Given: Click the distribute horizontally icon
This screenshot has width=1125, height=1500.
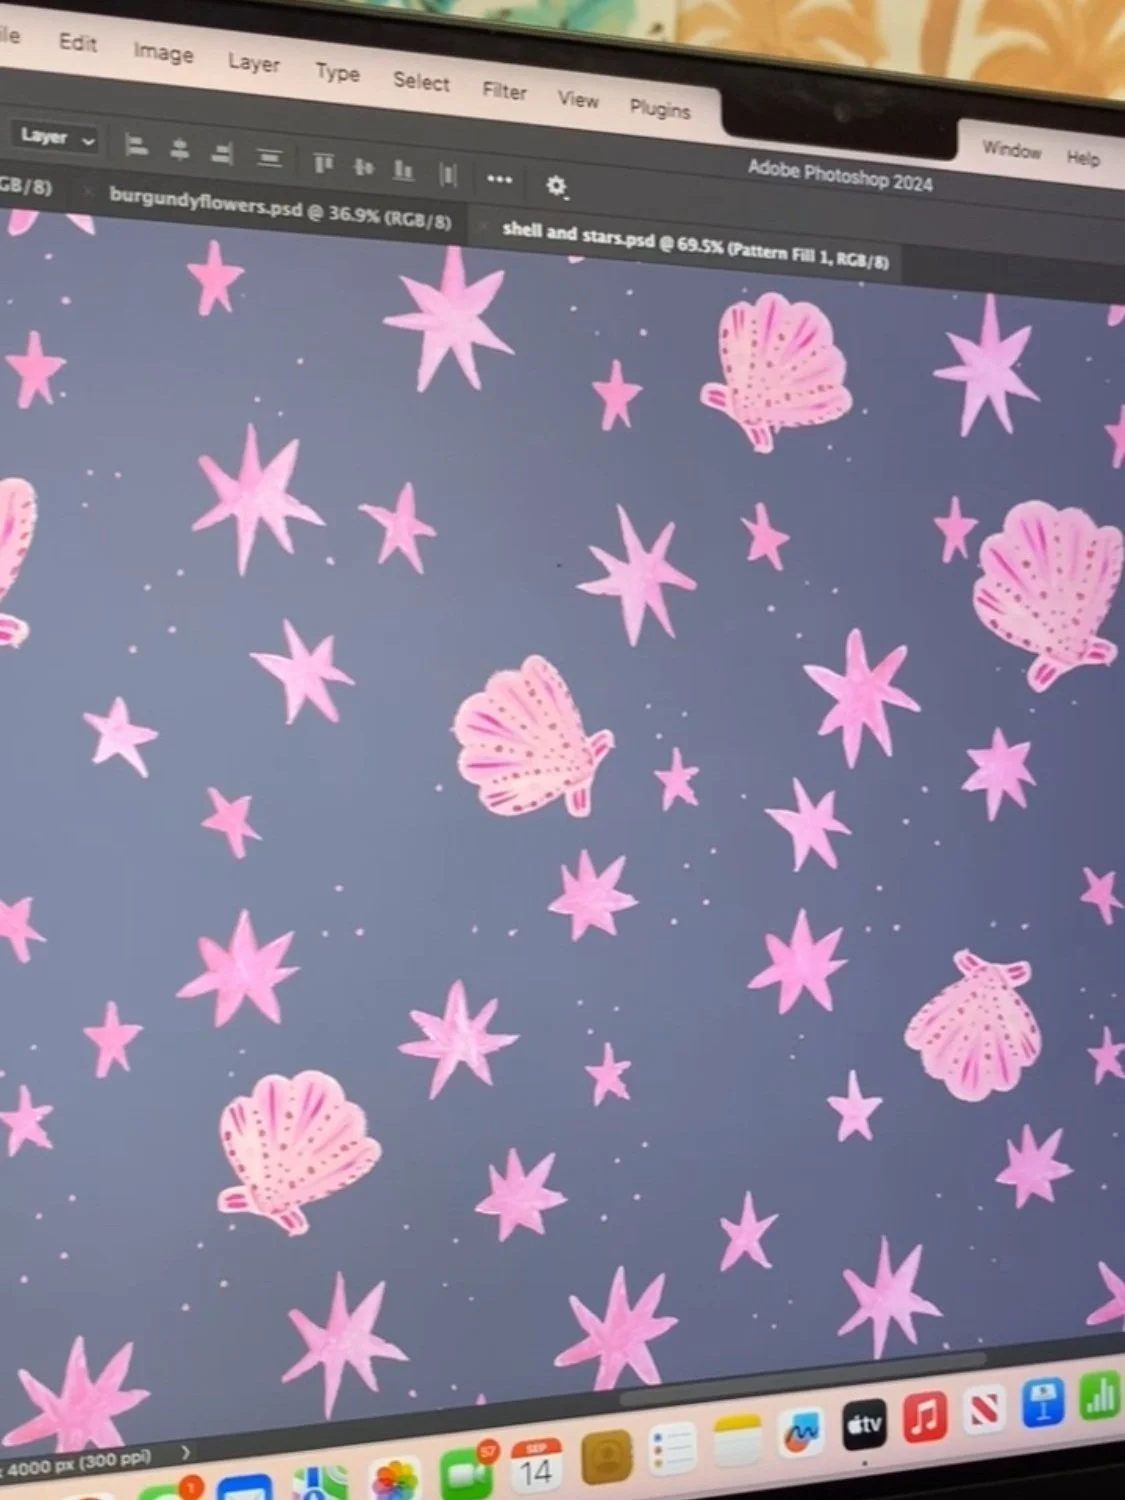Looking at the screenshot, I should pos(448,174).
